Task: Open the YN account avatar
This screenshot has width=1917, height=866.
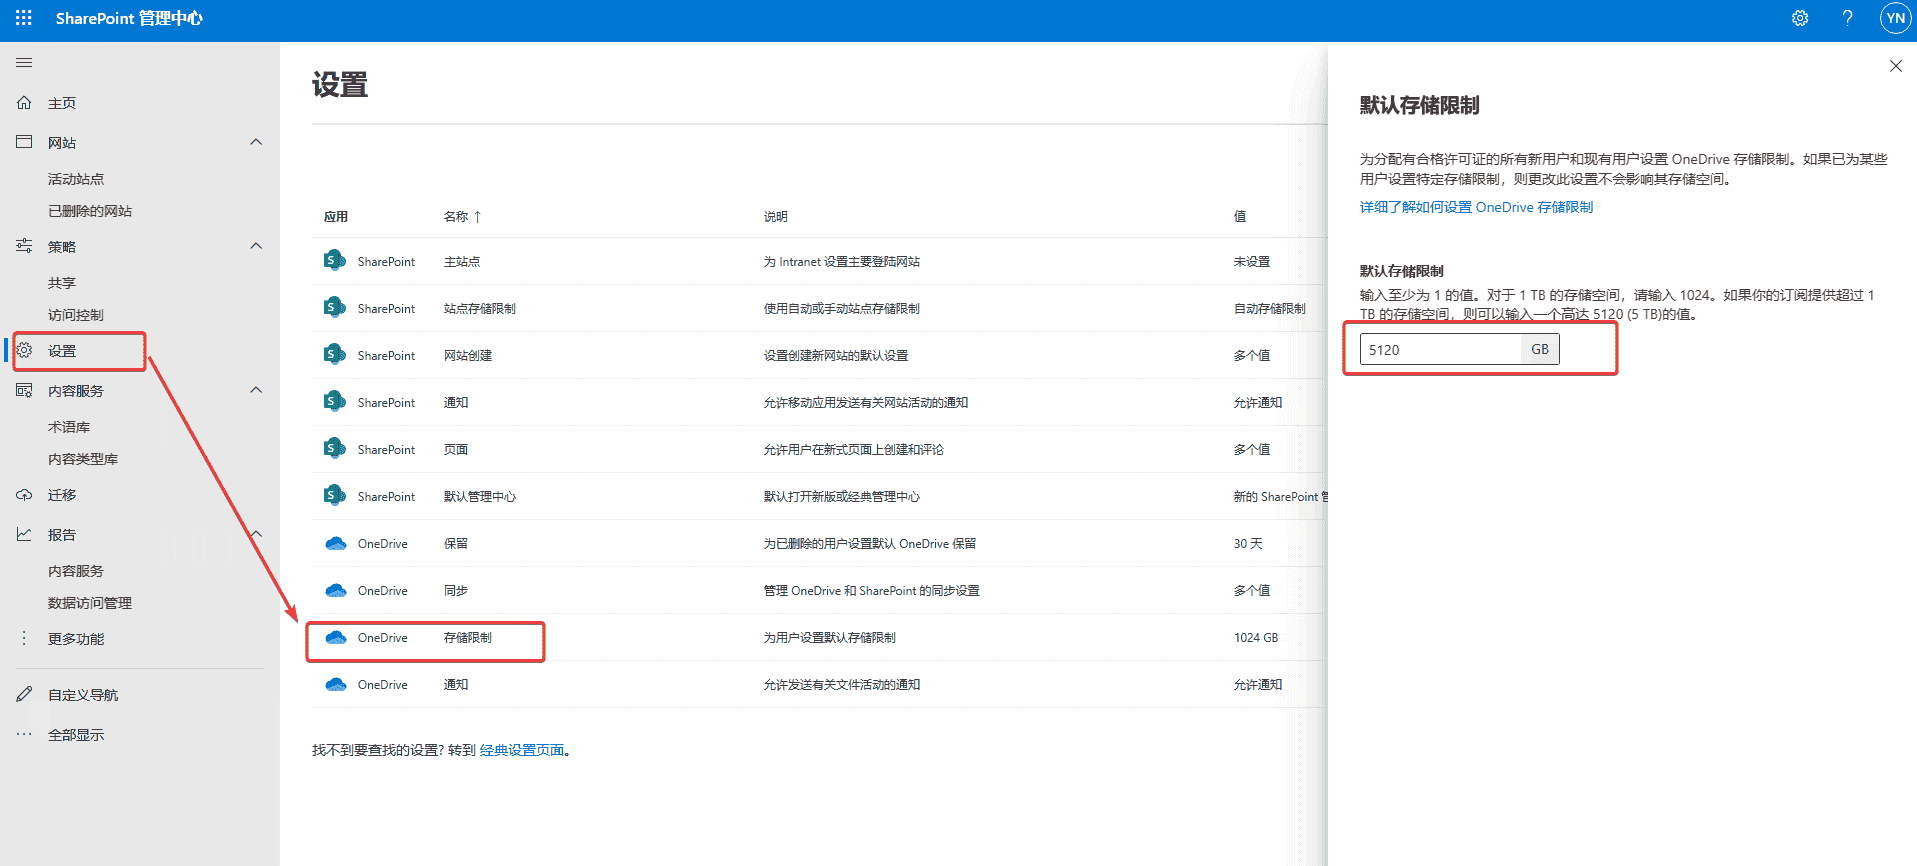Action: pyautogui.click(x=1895, y=18)
